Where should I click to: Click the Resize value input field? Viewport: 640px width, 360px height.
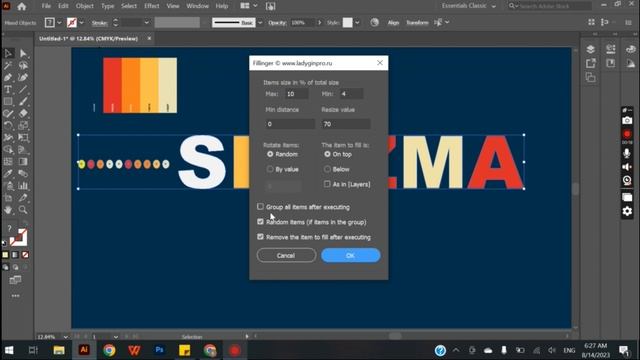pyautogui.click(x=346, y=124)
